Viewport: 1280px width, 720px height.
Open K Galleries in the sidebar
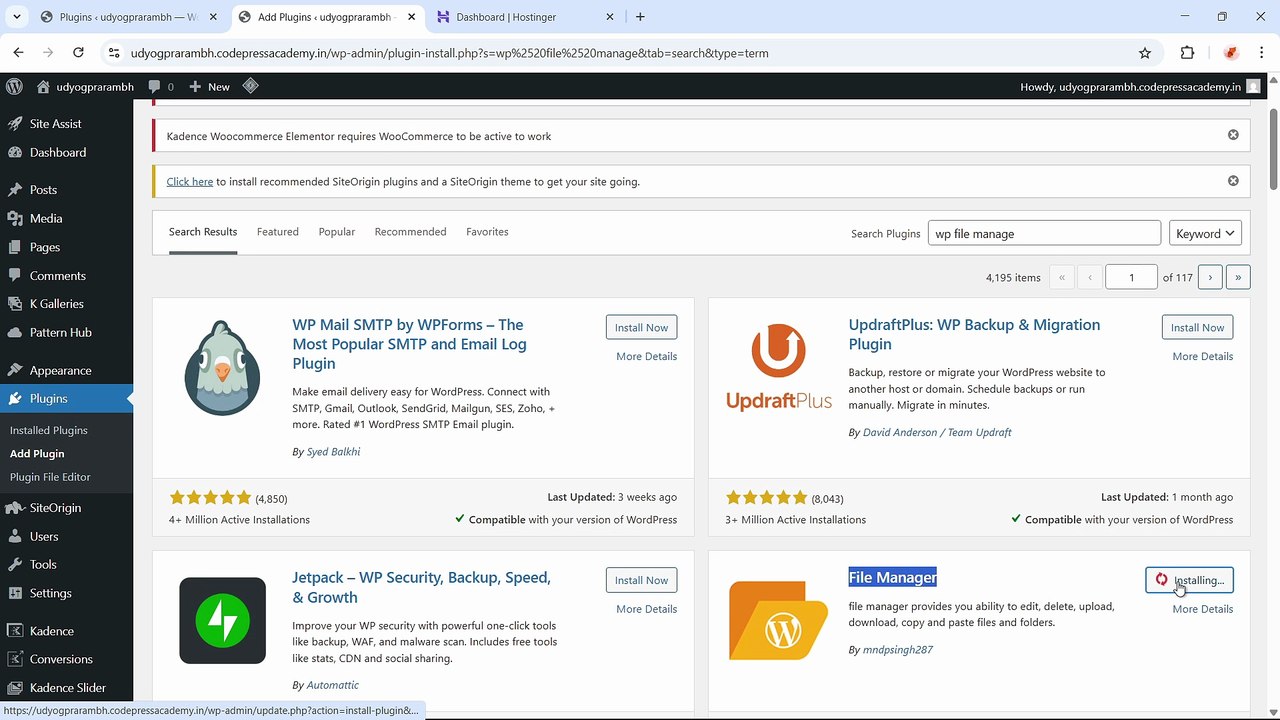pos(57,304)
